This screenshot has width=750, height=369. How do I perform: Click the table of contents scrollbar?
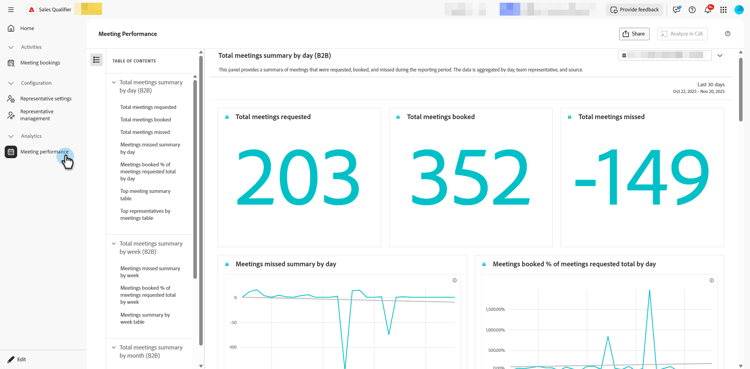[195, 179]
